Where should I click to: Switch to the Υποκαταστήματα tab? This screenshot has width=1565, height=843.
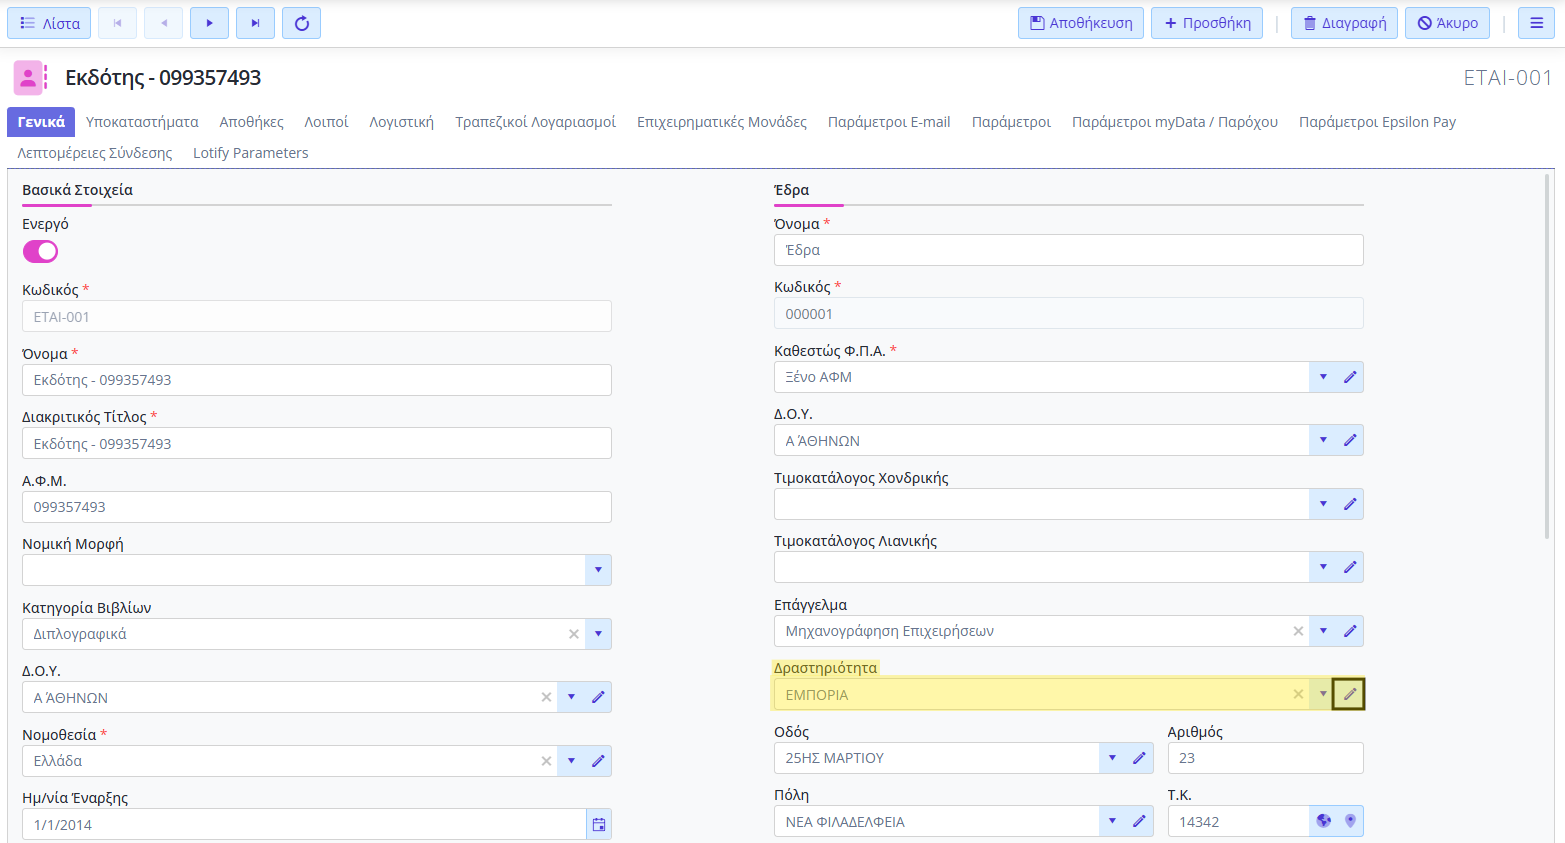pyautogui.click(x=142, y=122)
